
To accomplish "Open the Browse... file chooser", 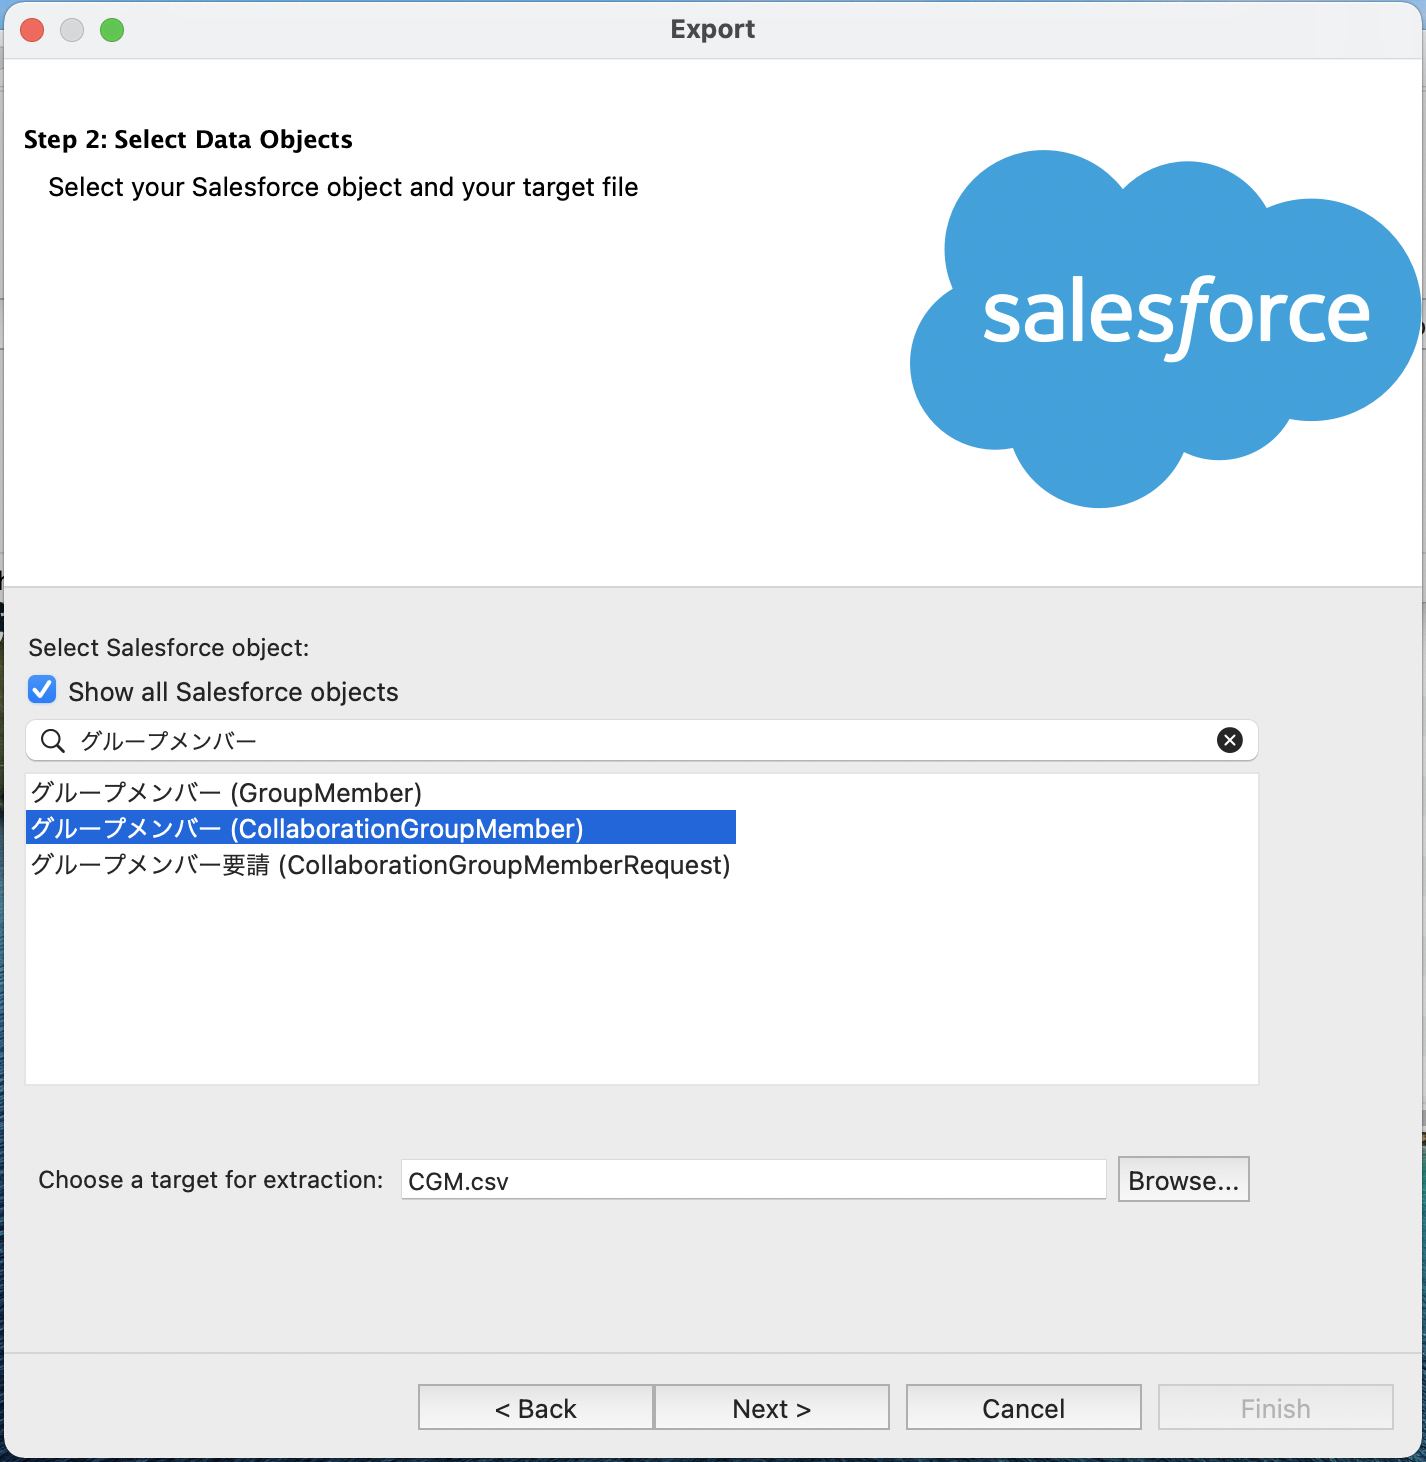I will tap(1183, 1180).
